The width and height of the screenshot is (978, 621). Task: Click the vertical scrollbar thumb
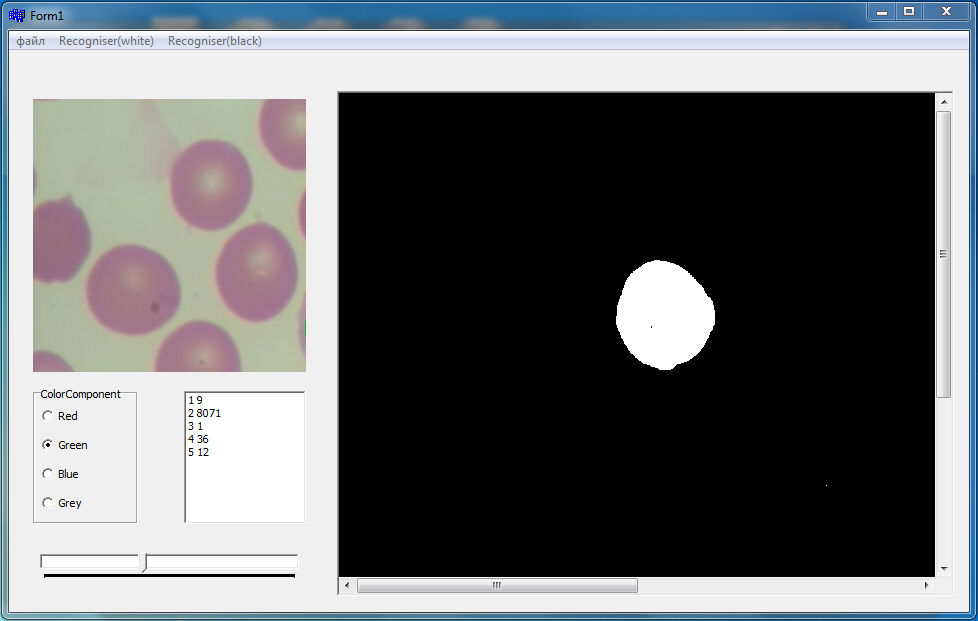pyautogui.click(x=944, y=254)
